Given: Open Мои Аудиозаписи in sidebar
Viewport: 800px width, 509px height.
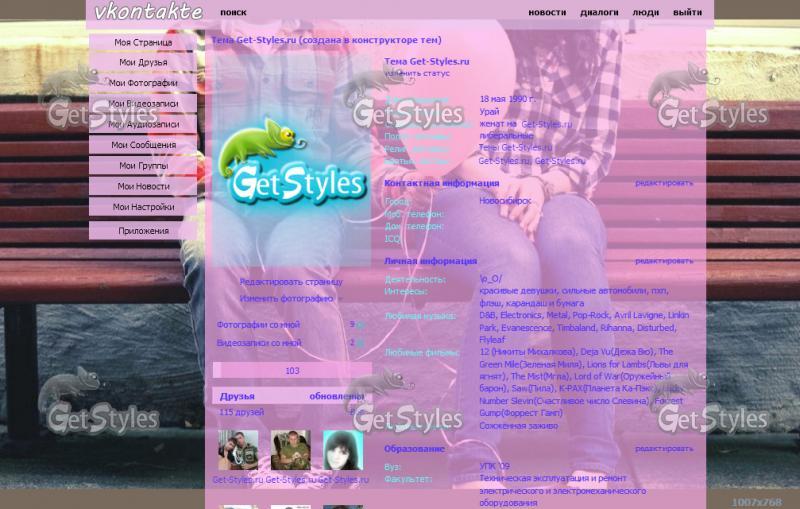Looking at the screenshot, I should pyautogui.click(x=143, y=124).
